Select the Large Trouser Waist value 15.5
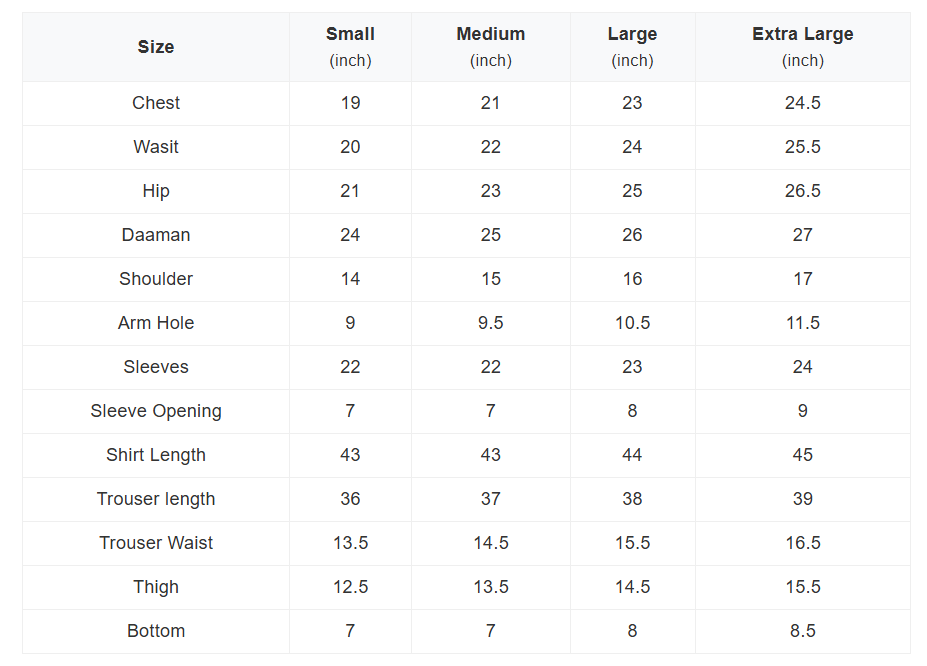Viewport: 927px width, 666px height. point(632,543)
